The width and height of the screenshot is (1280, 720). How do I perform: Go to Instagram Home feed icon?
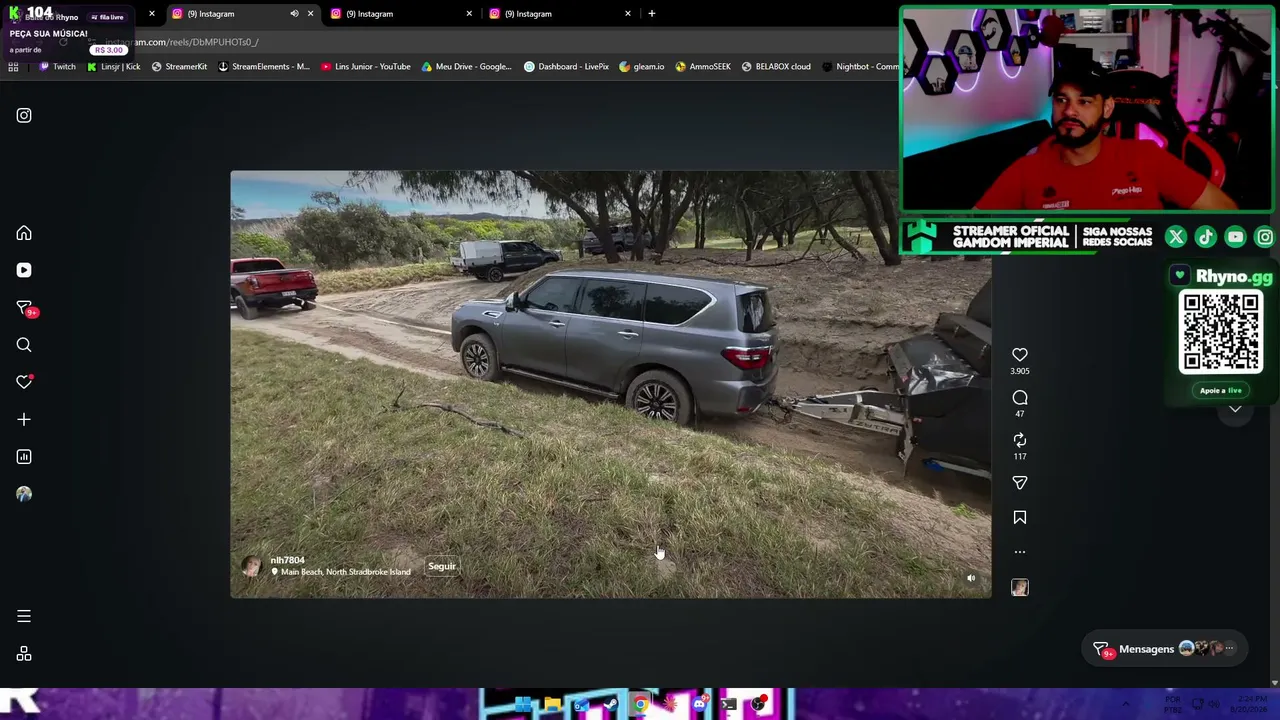click(x=24, y=233)
